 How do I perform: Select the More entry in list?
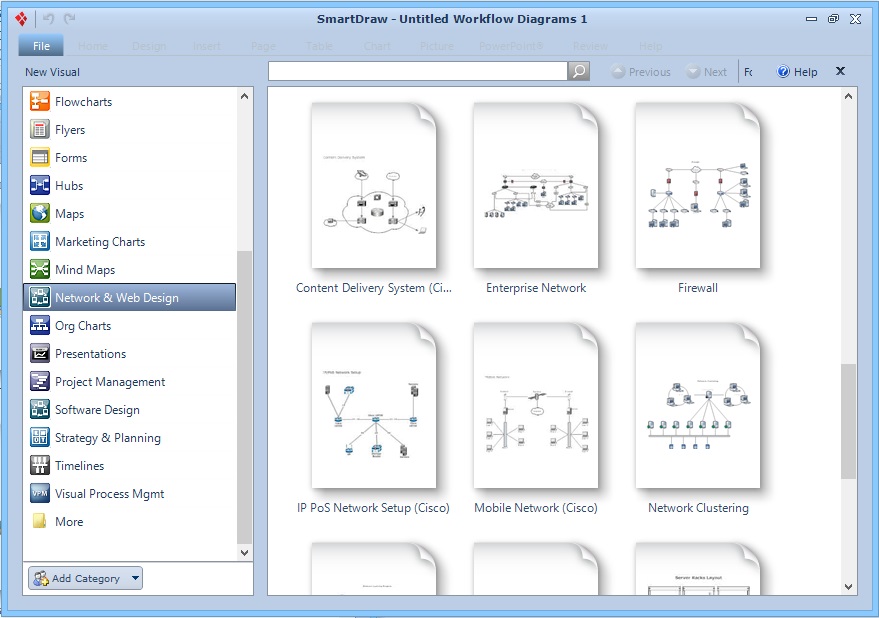pos(69,522)
